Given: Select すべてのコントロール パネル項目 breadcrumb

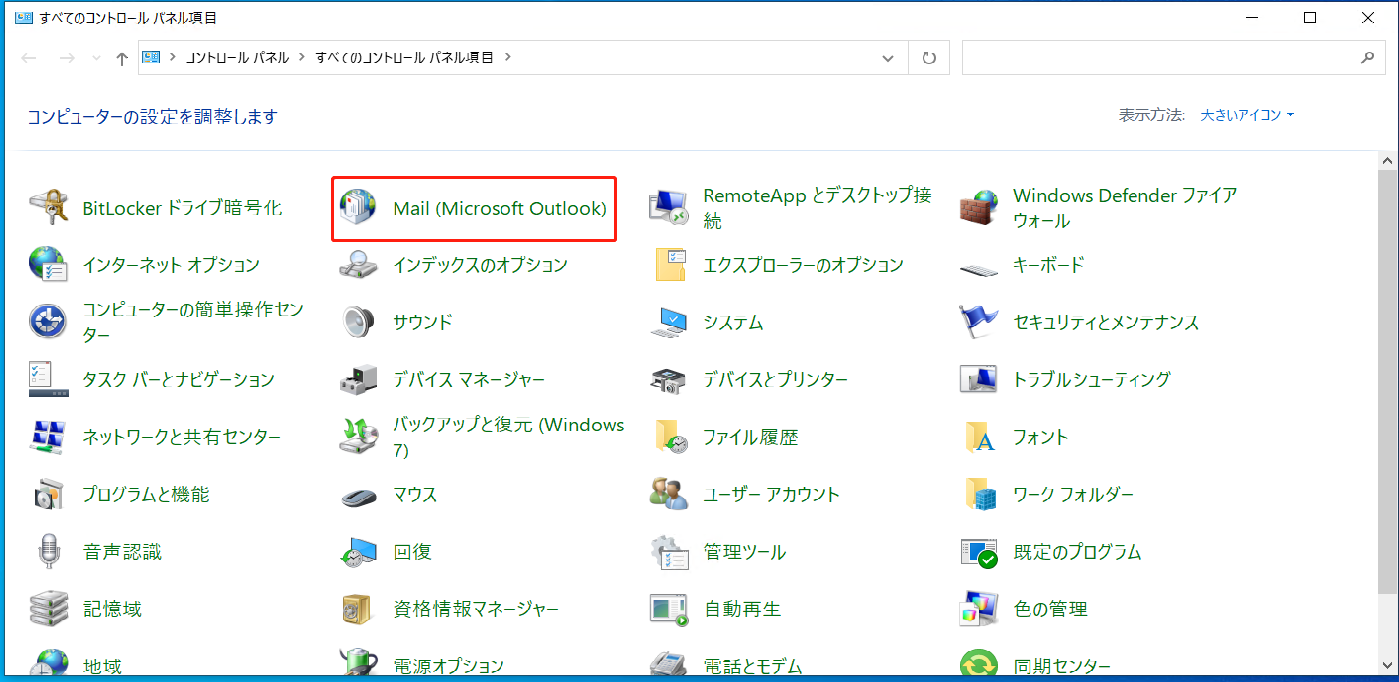Looking at the screenshot, I should (x=404, y=58).
